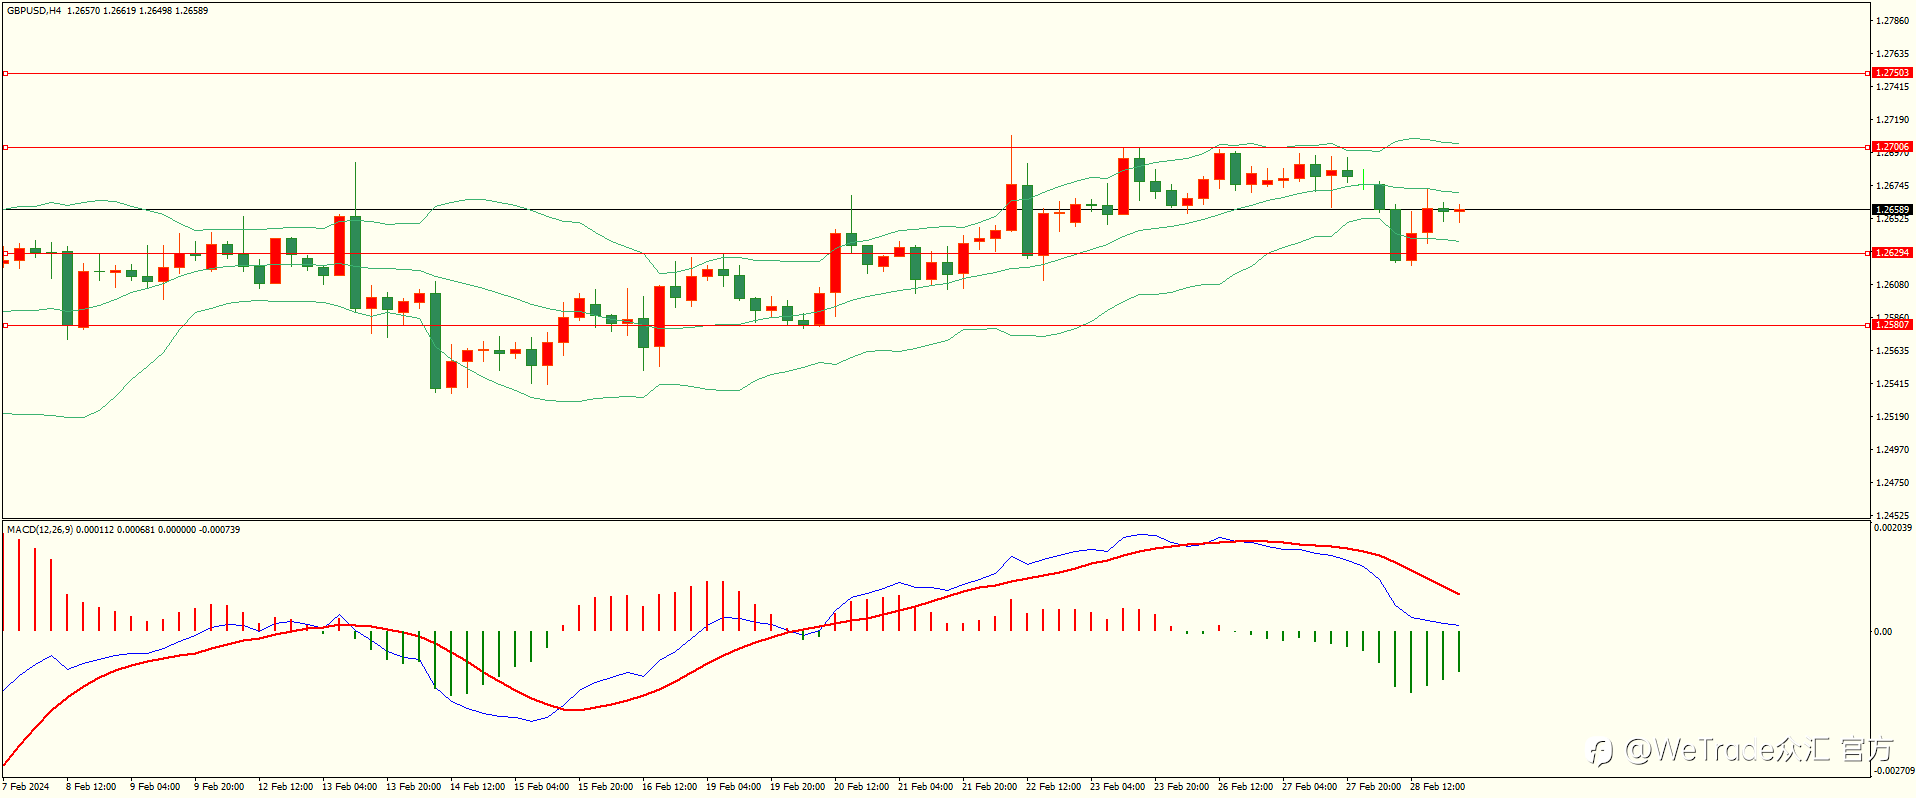Click the left-end handle of the 1.25807 horizontal line
This screenshot has width=1916, height=798.
click(5, 325)
